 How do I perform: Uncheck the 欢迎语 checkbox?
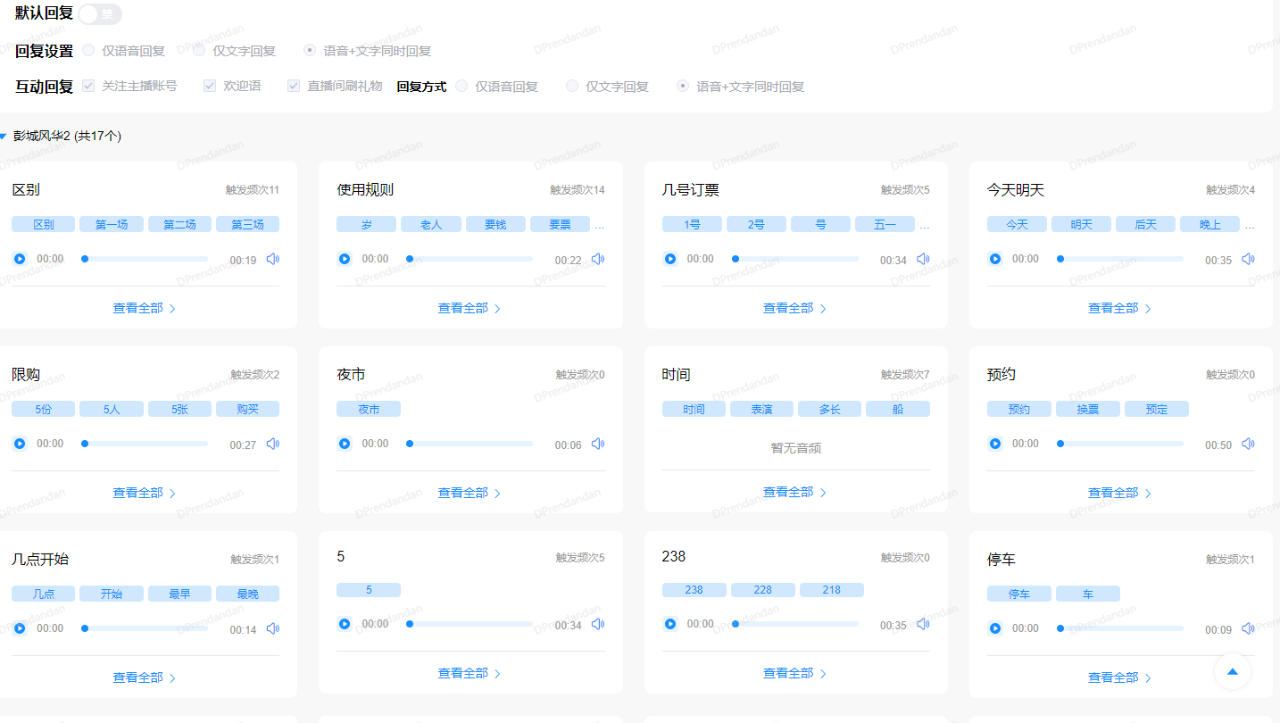click(x=209, y=85)
